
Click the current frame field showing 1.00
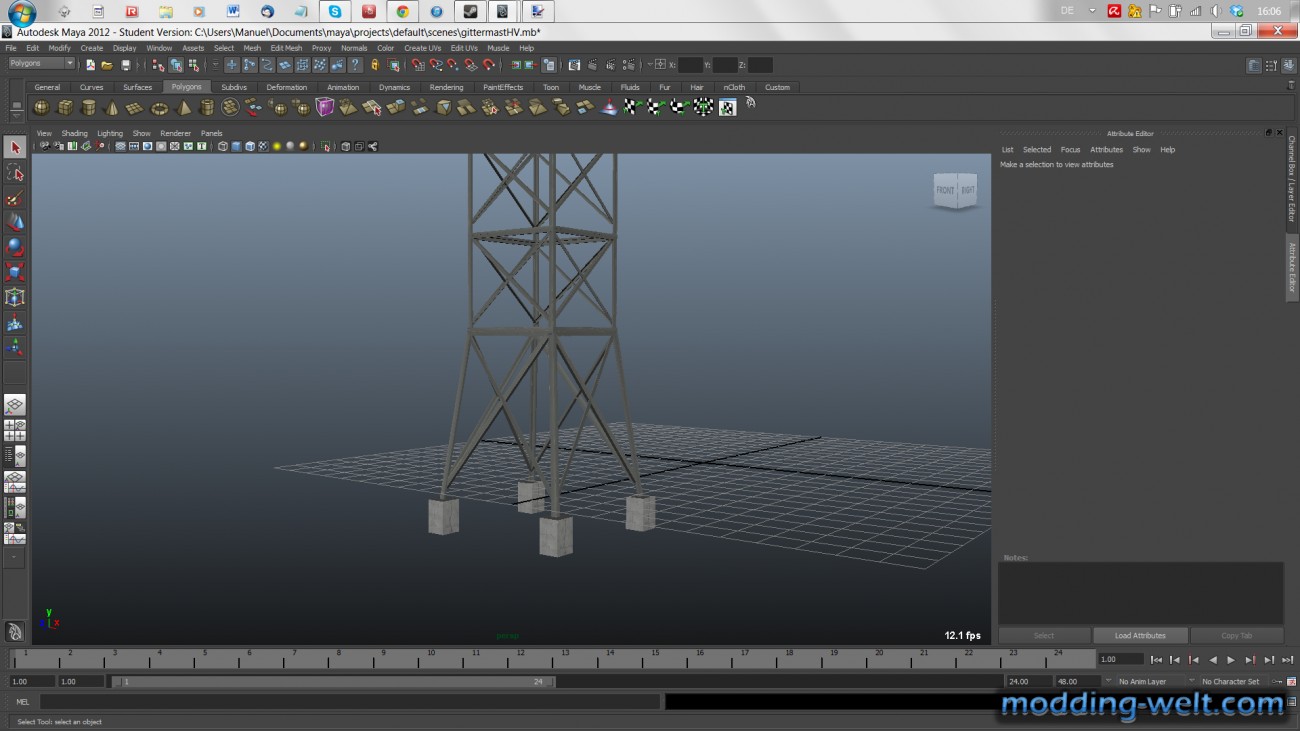(x=1120, y=660)
